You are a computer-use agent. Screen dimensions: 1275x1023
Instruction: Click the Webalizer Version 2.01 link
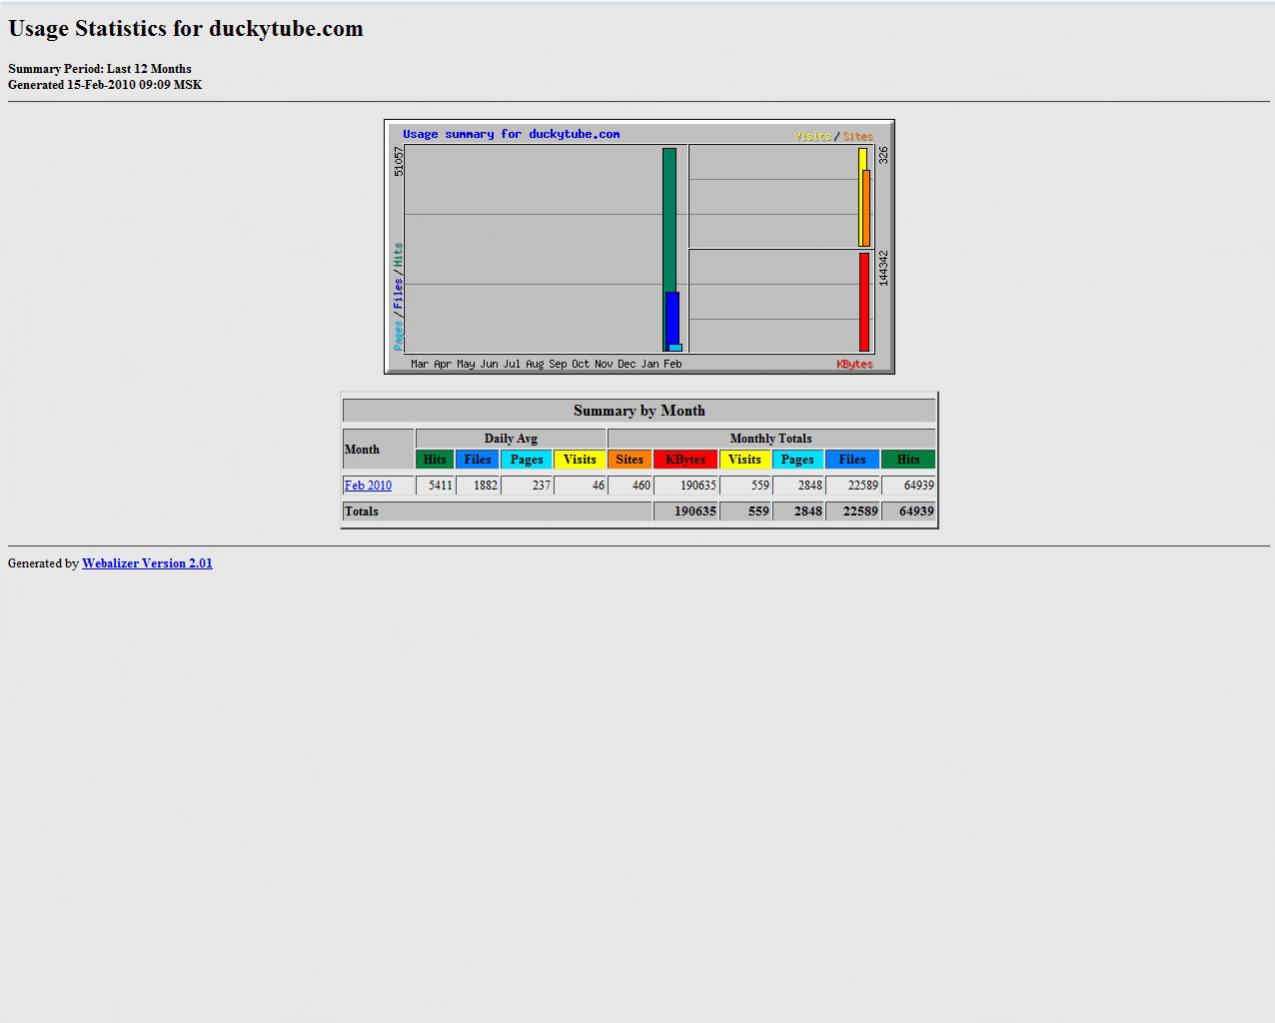[147, 564]
